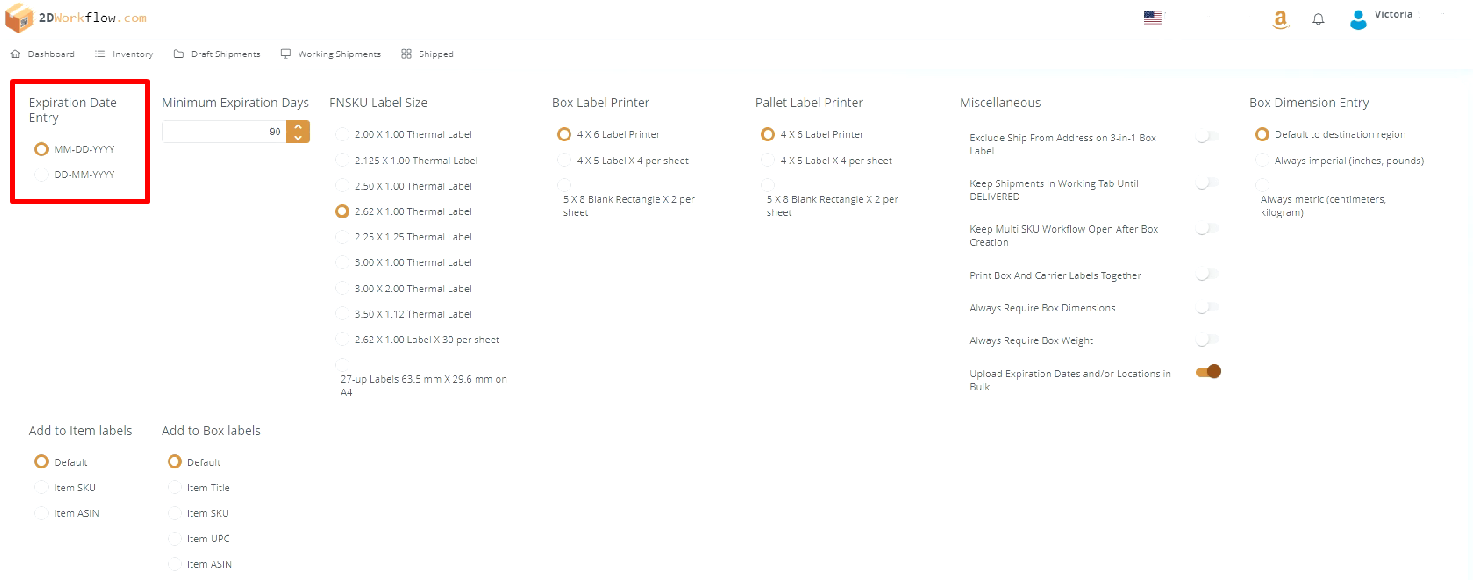Click the user avatar icon beside Victoria
This screenshot has height=580, width=1473.
[1358, 18]
